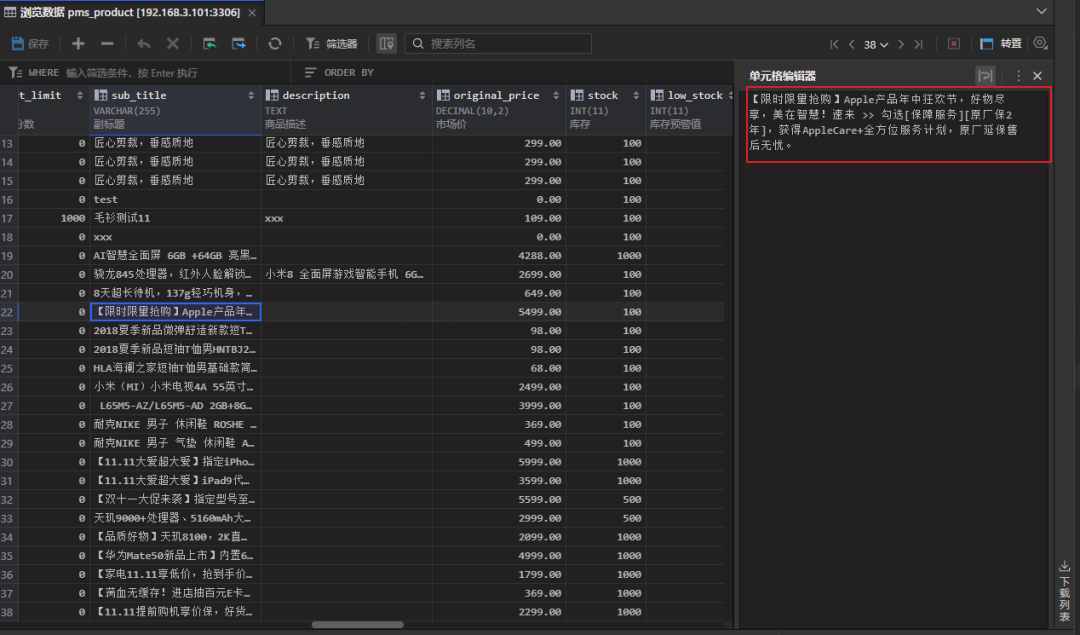Toggle sorting on the sub_title column
The width and height of the screenshot is (1080, 635).
[253, 94]
